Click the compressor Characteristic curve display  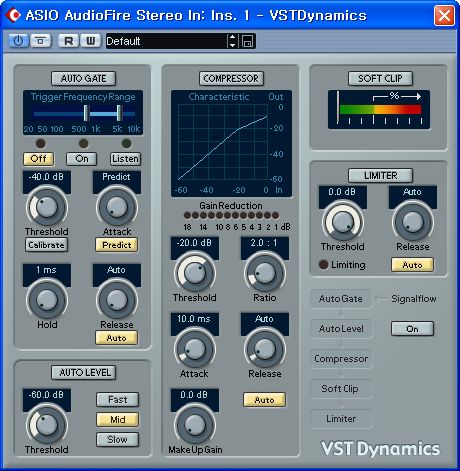coord(231,143)
